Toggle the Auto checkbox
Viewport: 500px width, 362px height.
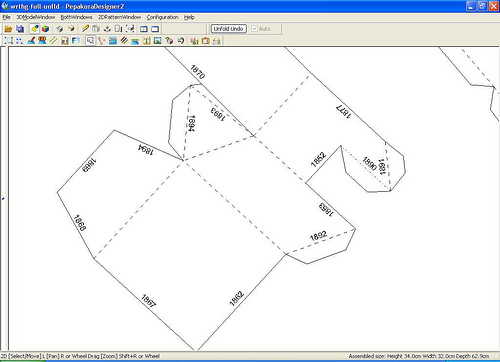(255, 29)
